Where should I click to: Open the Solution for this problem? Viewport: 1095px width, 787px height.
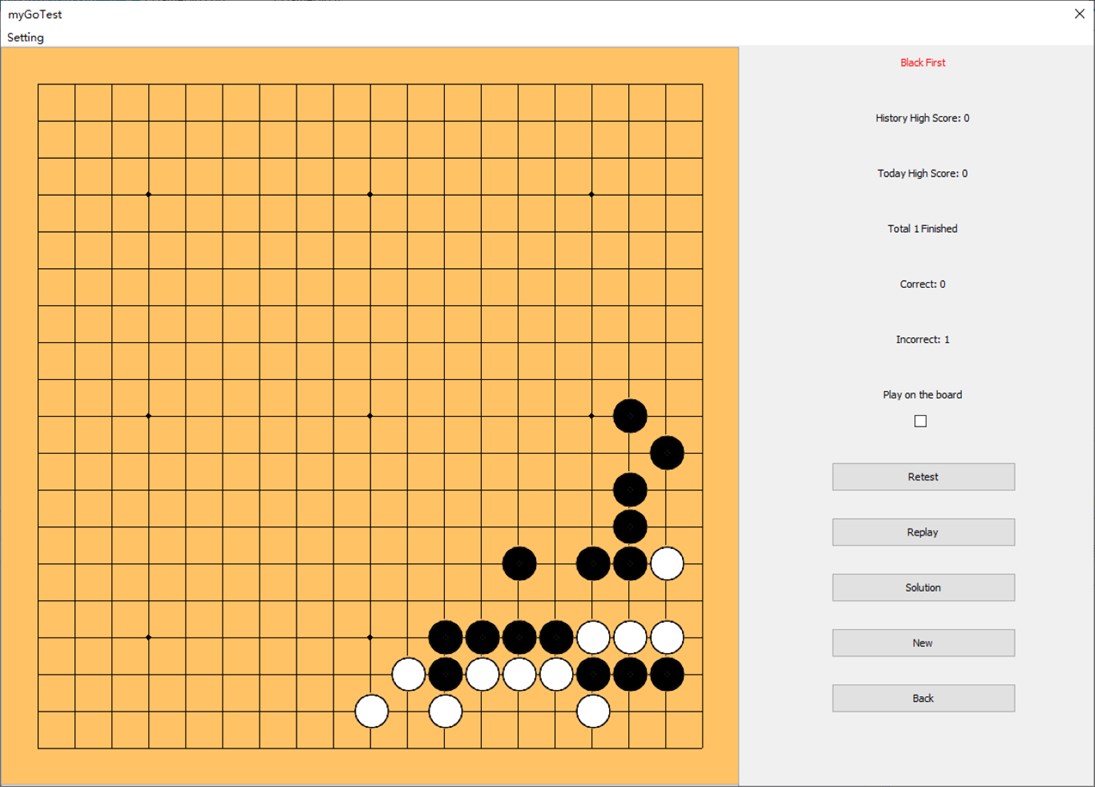point(922,587)
